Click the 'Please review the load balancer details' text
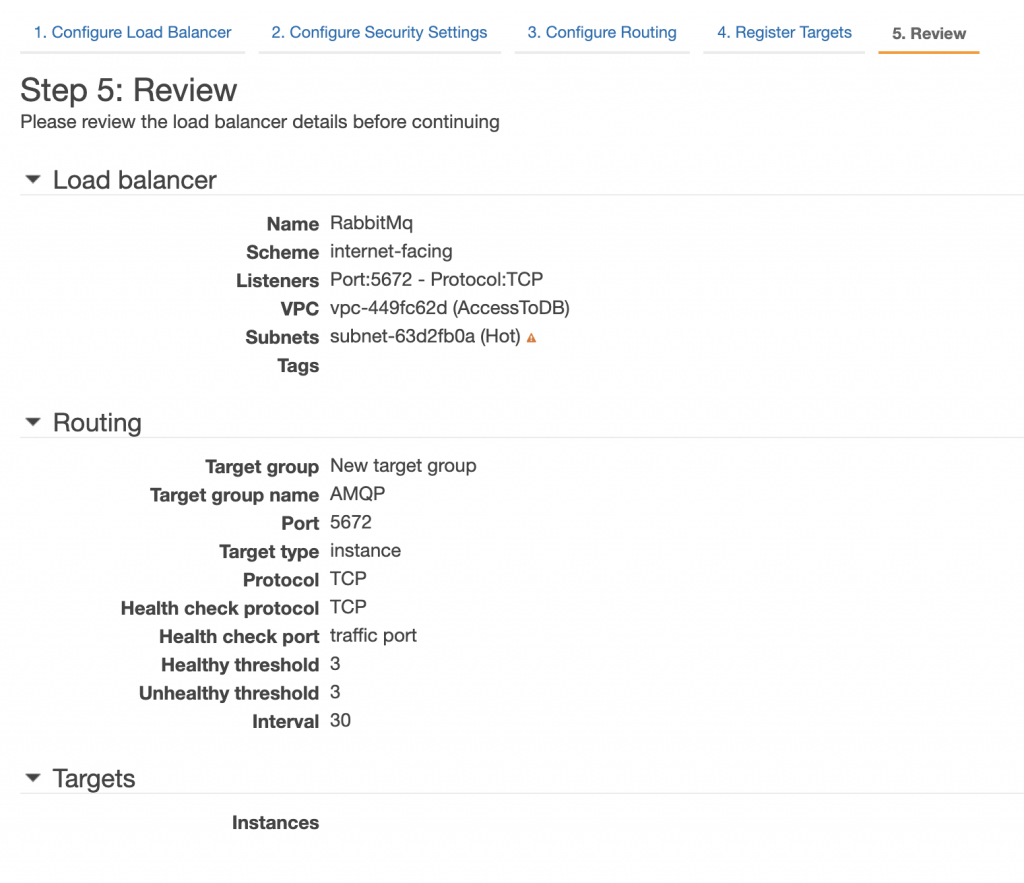 pyautogui.click(x=260, y=122)
